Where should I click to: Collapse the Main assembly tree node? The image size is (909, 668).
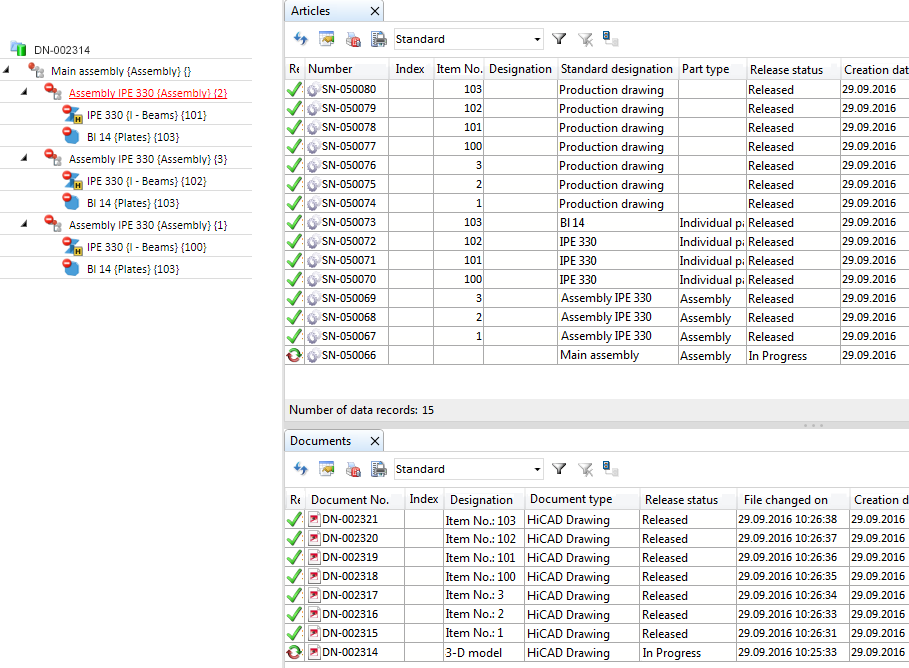pos(7,71)
